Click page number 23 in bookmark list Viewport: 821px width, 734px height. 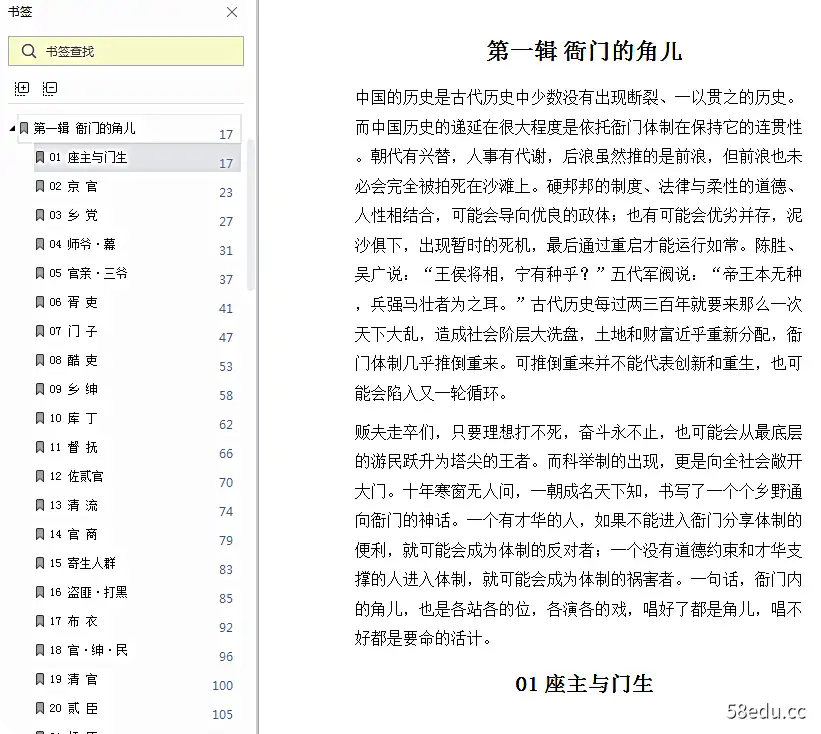226,193
